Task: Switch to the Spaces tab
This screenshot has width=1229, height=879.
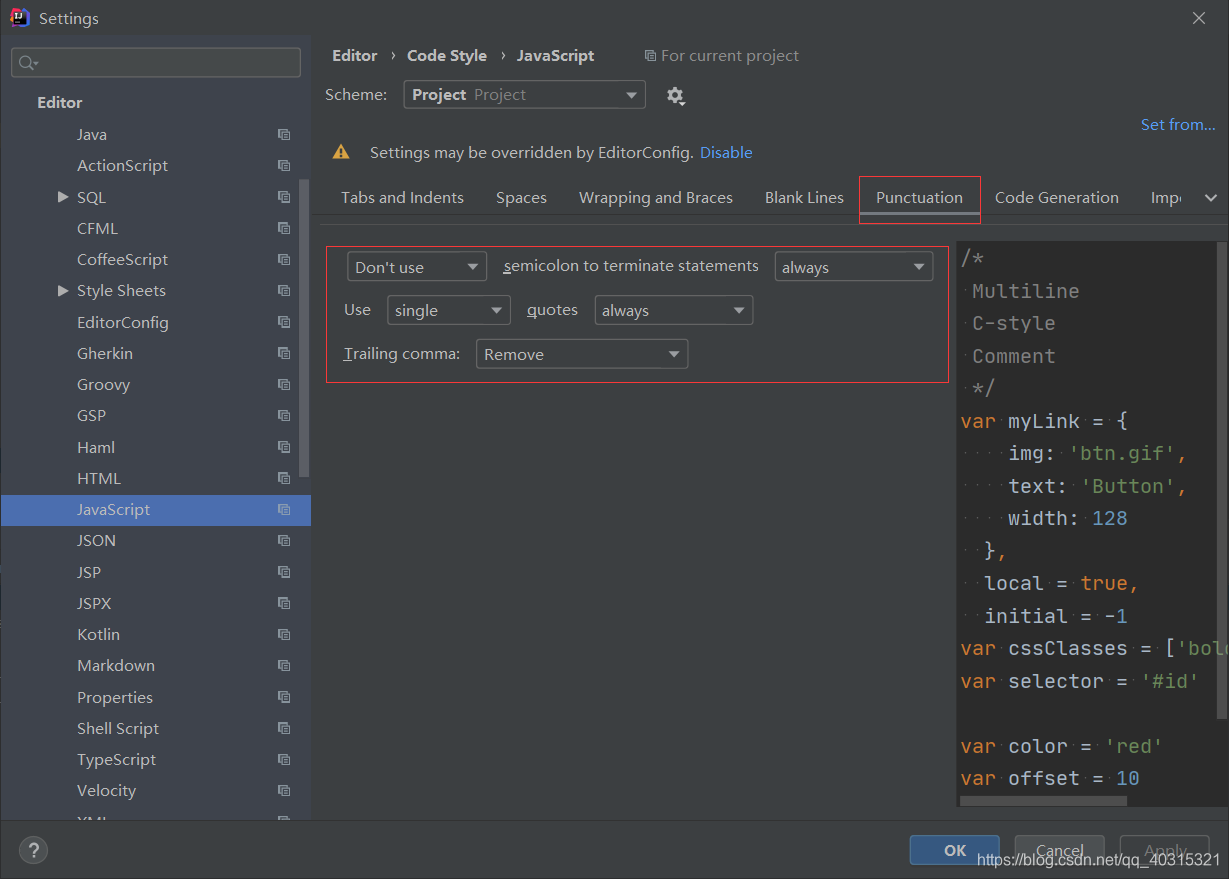Action: (x=521, y=197)
